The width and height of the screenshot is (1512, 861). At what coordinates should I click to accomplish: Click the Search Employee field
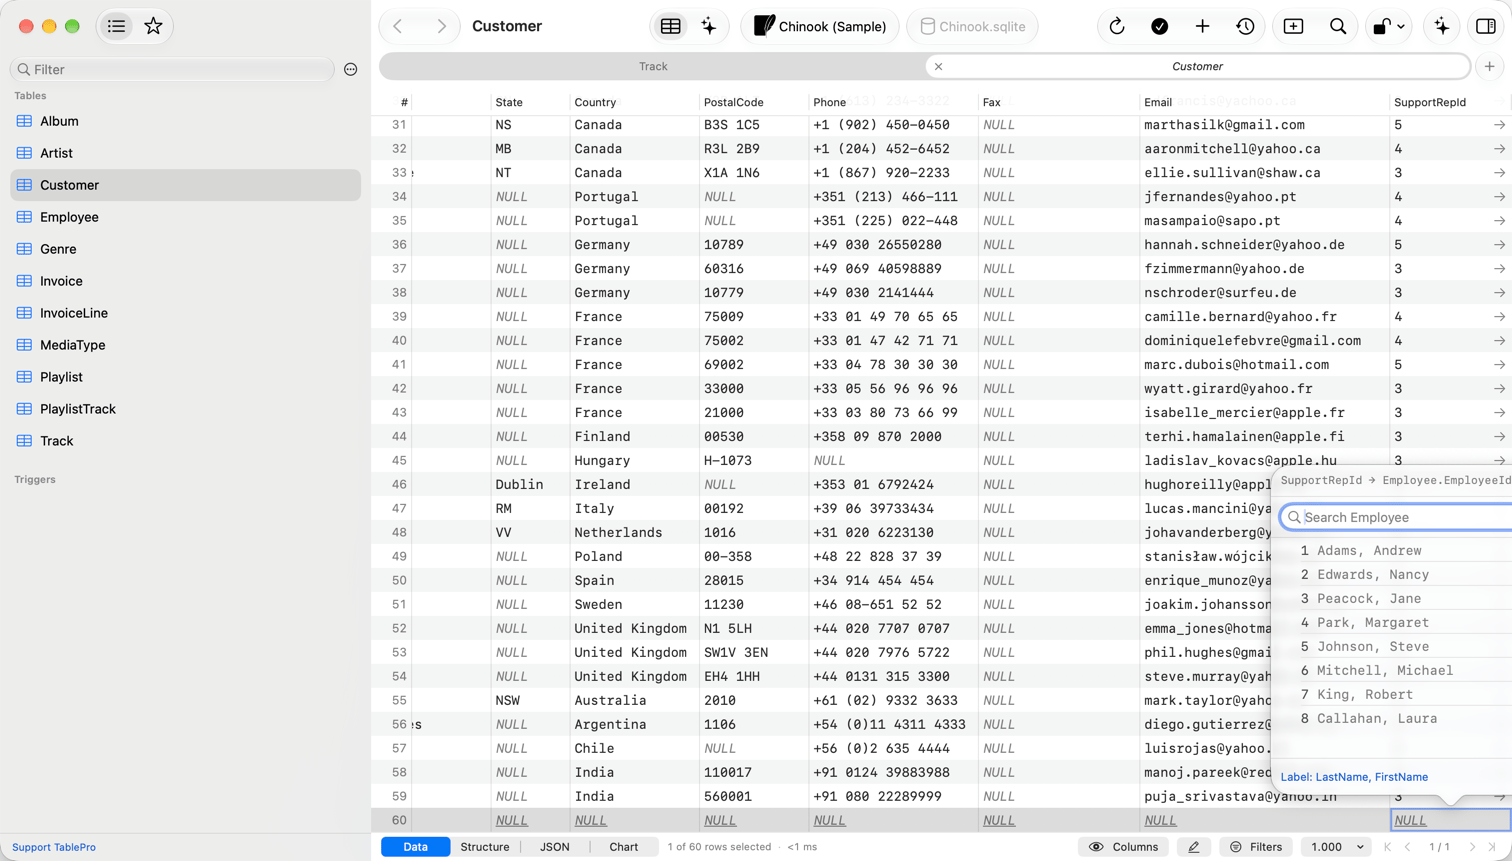(x=1398, y=517)
